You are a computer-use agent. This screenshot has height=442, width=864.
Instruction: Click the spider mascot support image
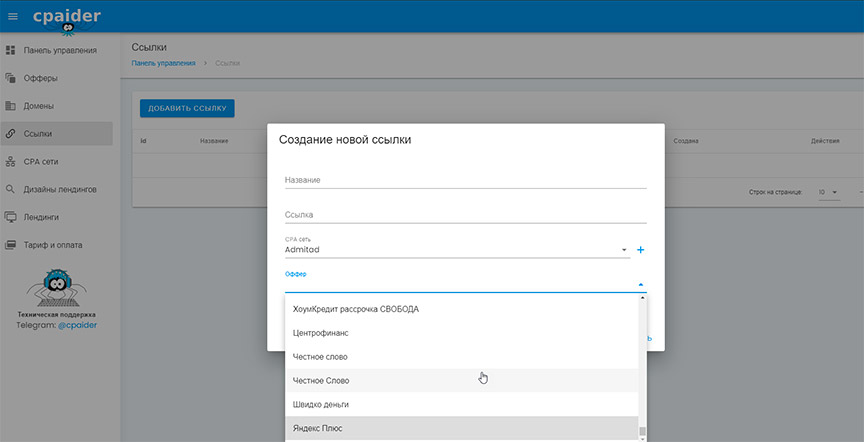[56, 288]
